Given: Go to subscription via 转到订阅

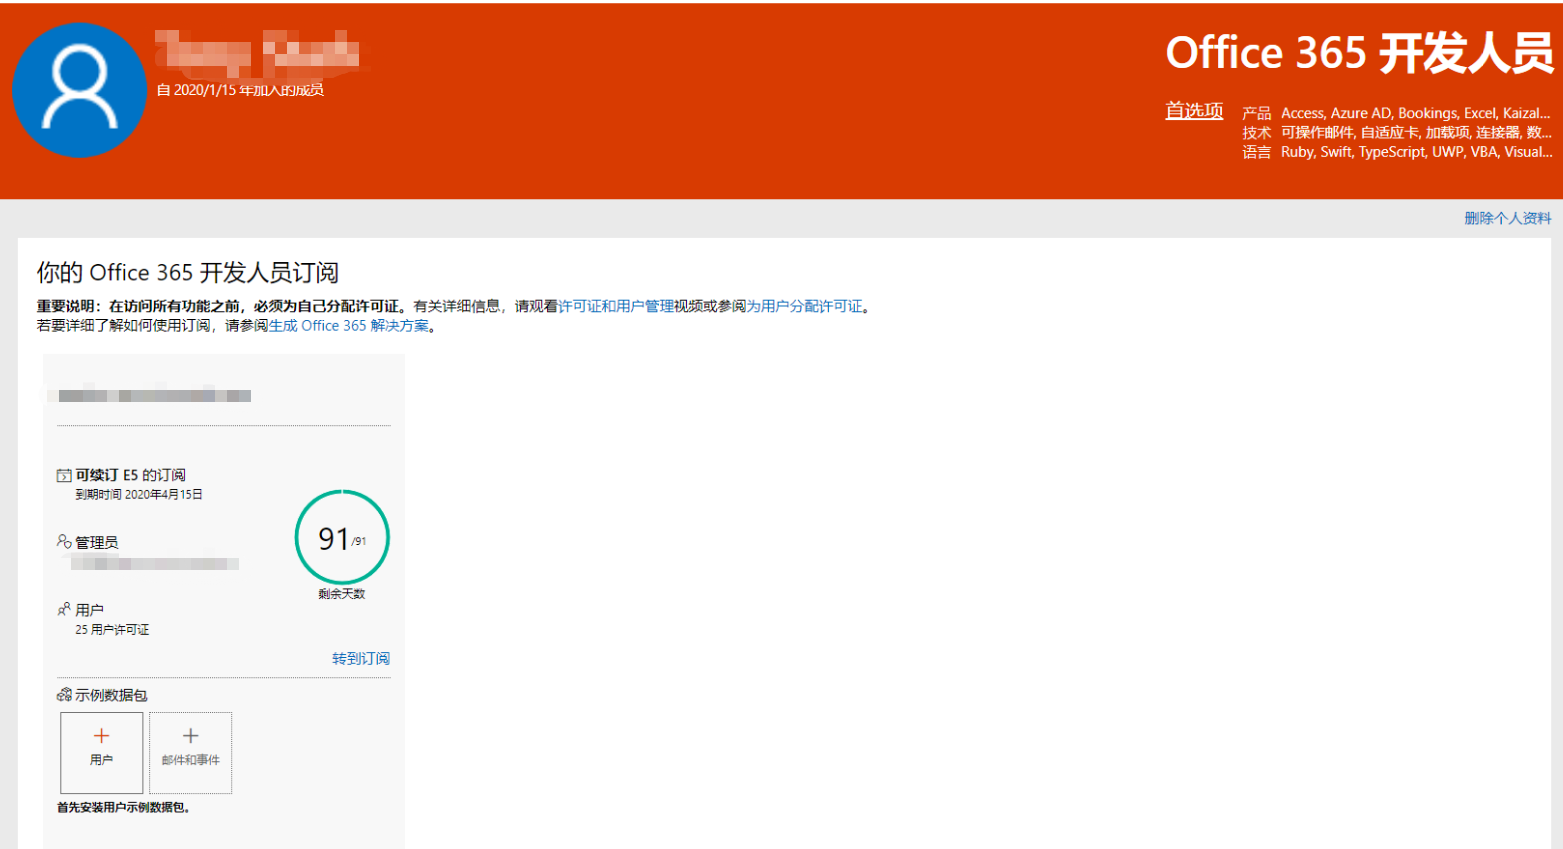Looking at the screenshot, I should tap(360, 658).
